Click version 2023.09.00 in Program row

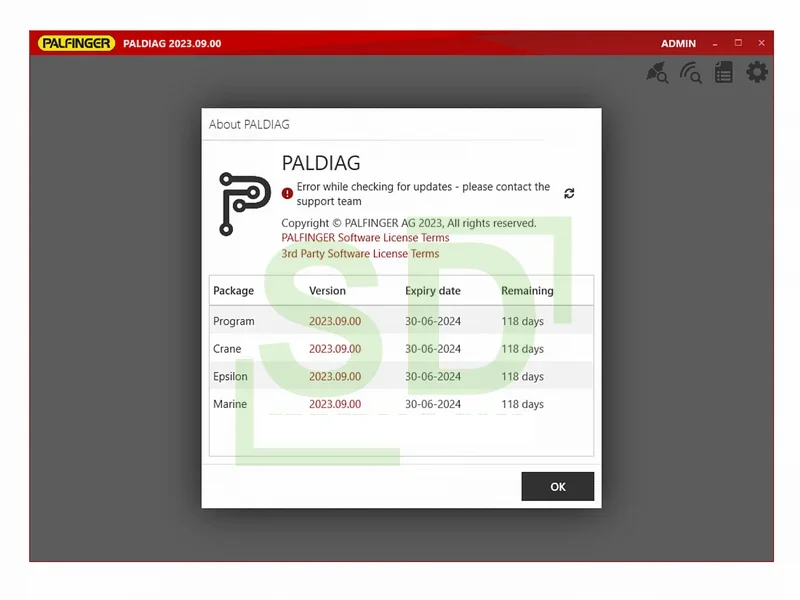click(x=335, y=321)
